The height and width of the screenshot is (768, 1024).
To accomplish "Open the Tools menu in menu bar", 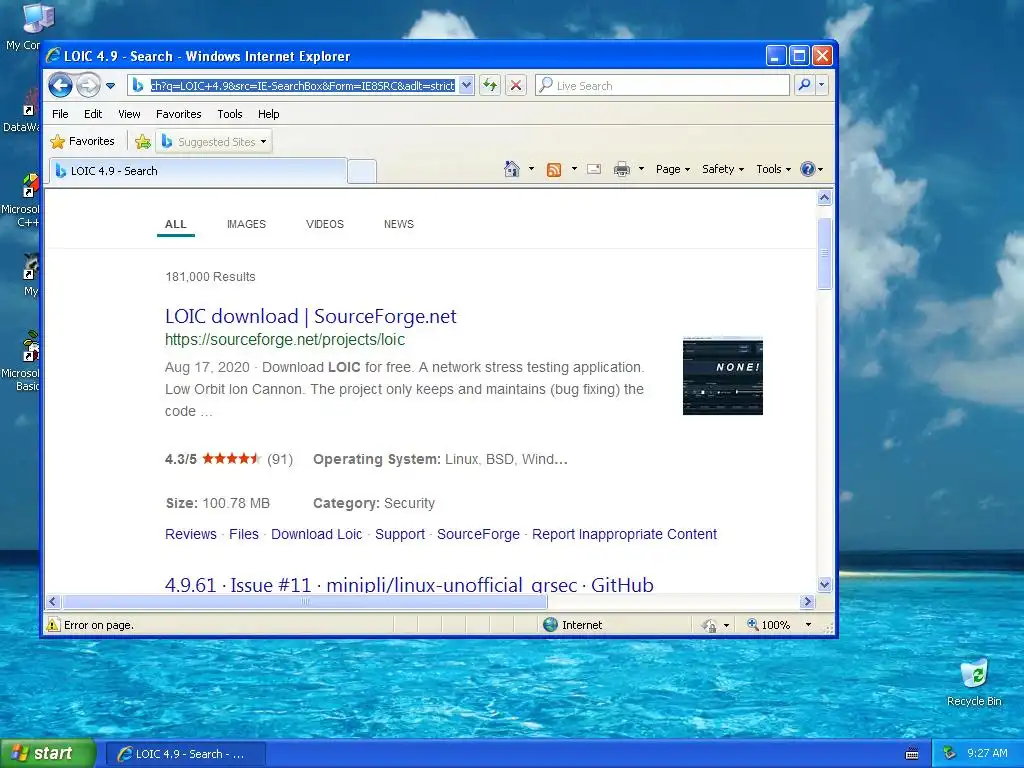I will pyautogui.click(x=230, y=114).
